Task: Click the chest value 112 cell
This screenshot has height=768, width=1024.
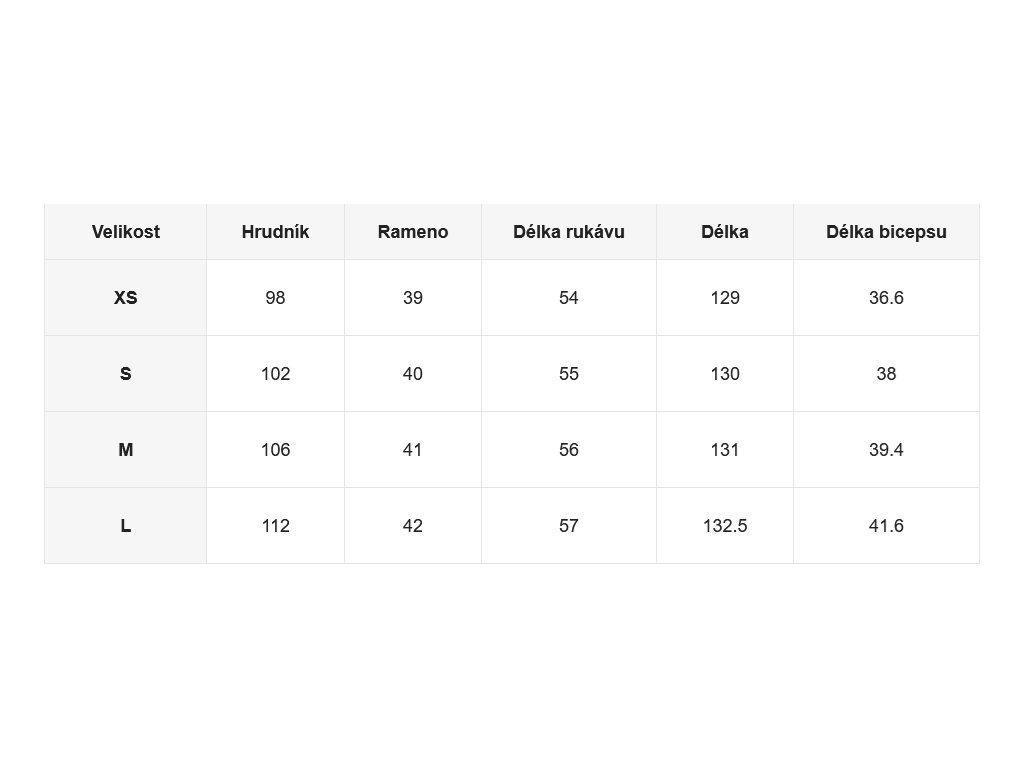Action: coord(276,526)
